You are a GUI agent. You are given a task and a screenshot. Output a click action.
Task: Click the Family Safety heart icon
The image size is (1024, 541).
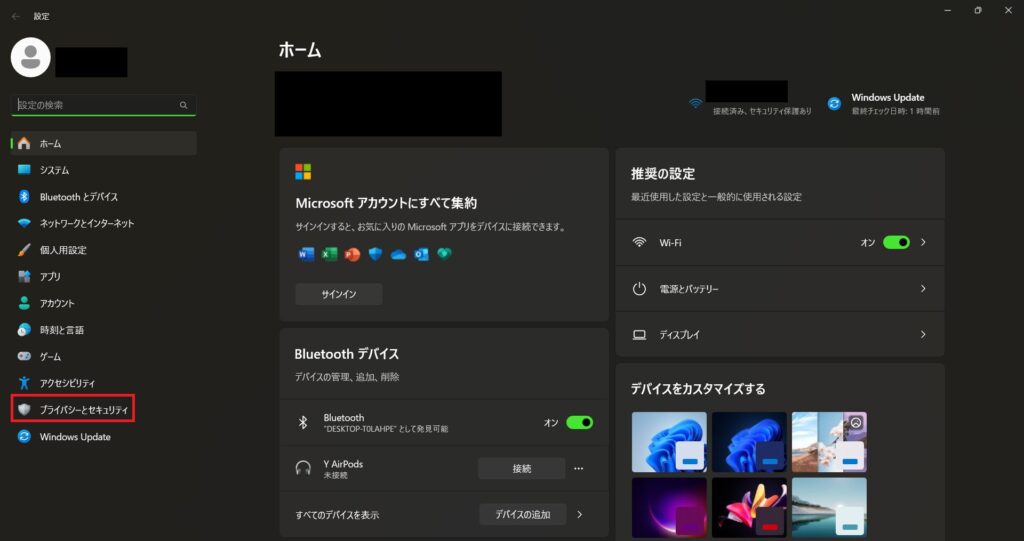445,254
